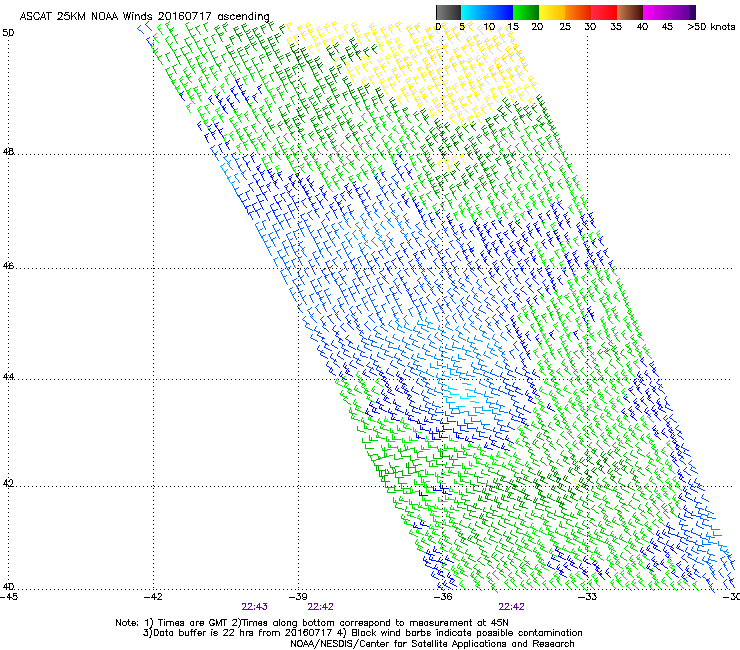Click the NOAA/NESDIS credit line

[x=432, y=644]
